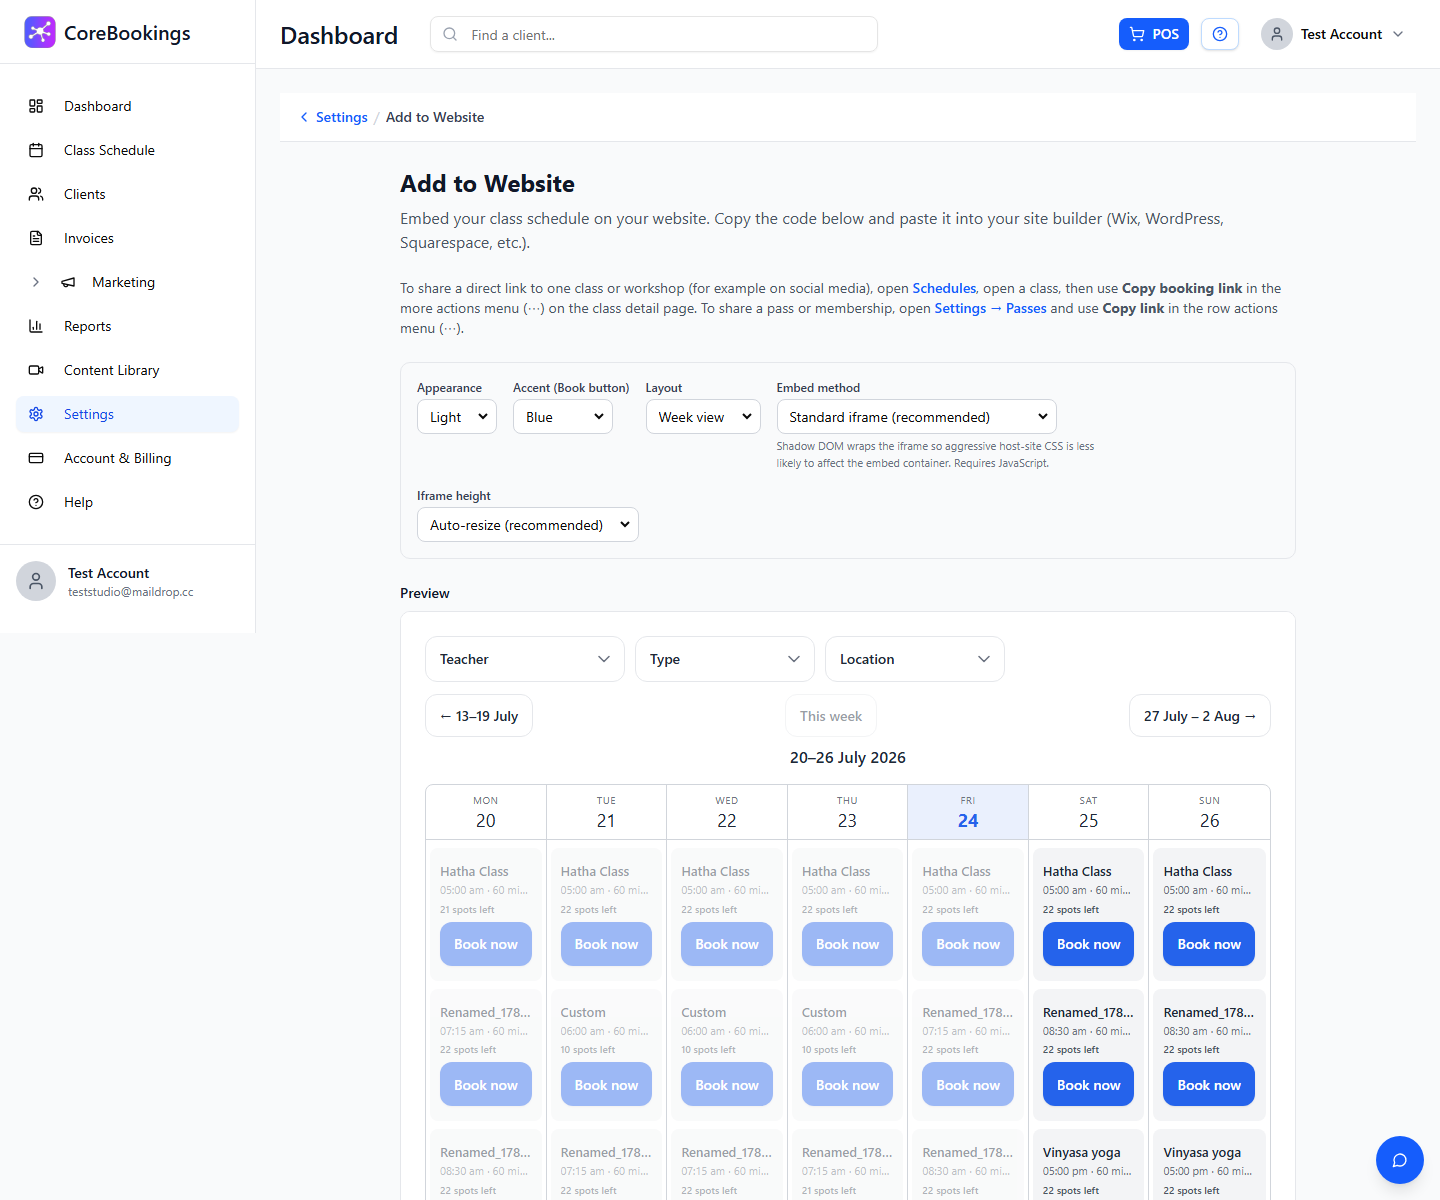Open the chat bubble widget
Viewport: 1440px width, 1200px height.
pyautogui.click(x=1400, y=1160)
